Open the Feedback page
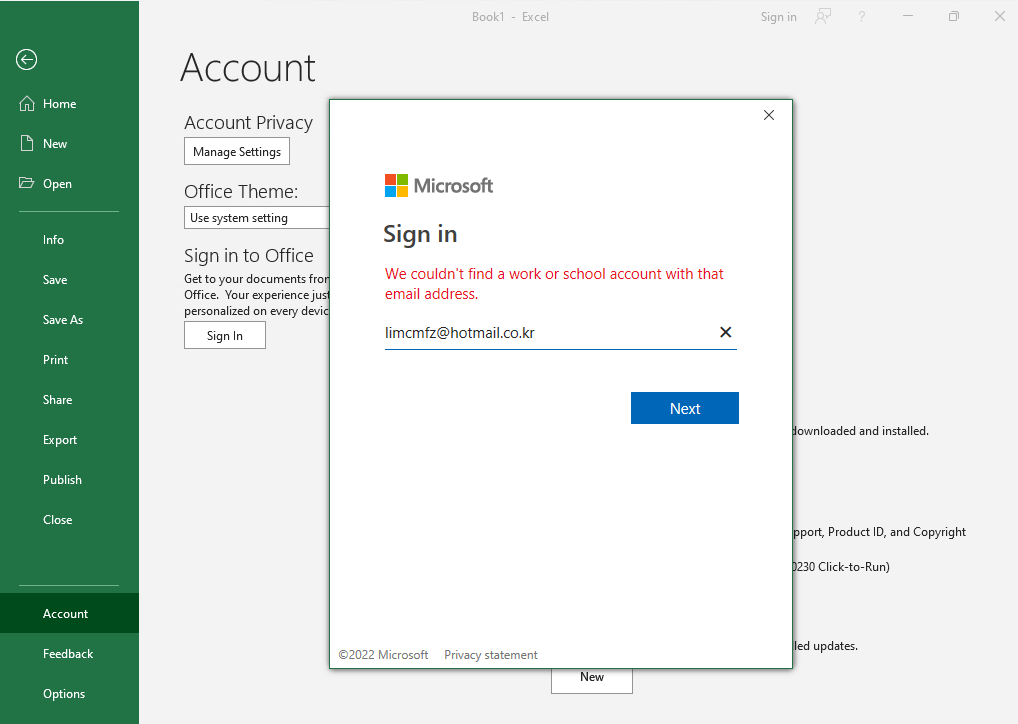This screenshot has width=1018, height=724. [x=69, y=654]
